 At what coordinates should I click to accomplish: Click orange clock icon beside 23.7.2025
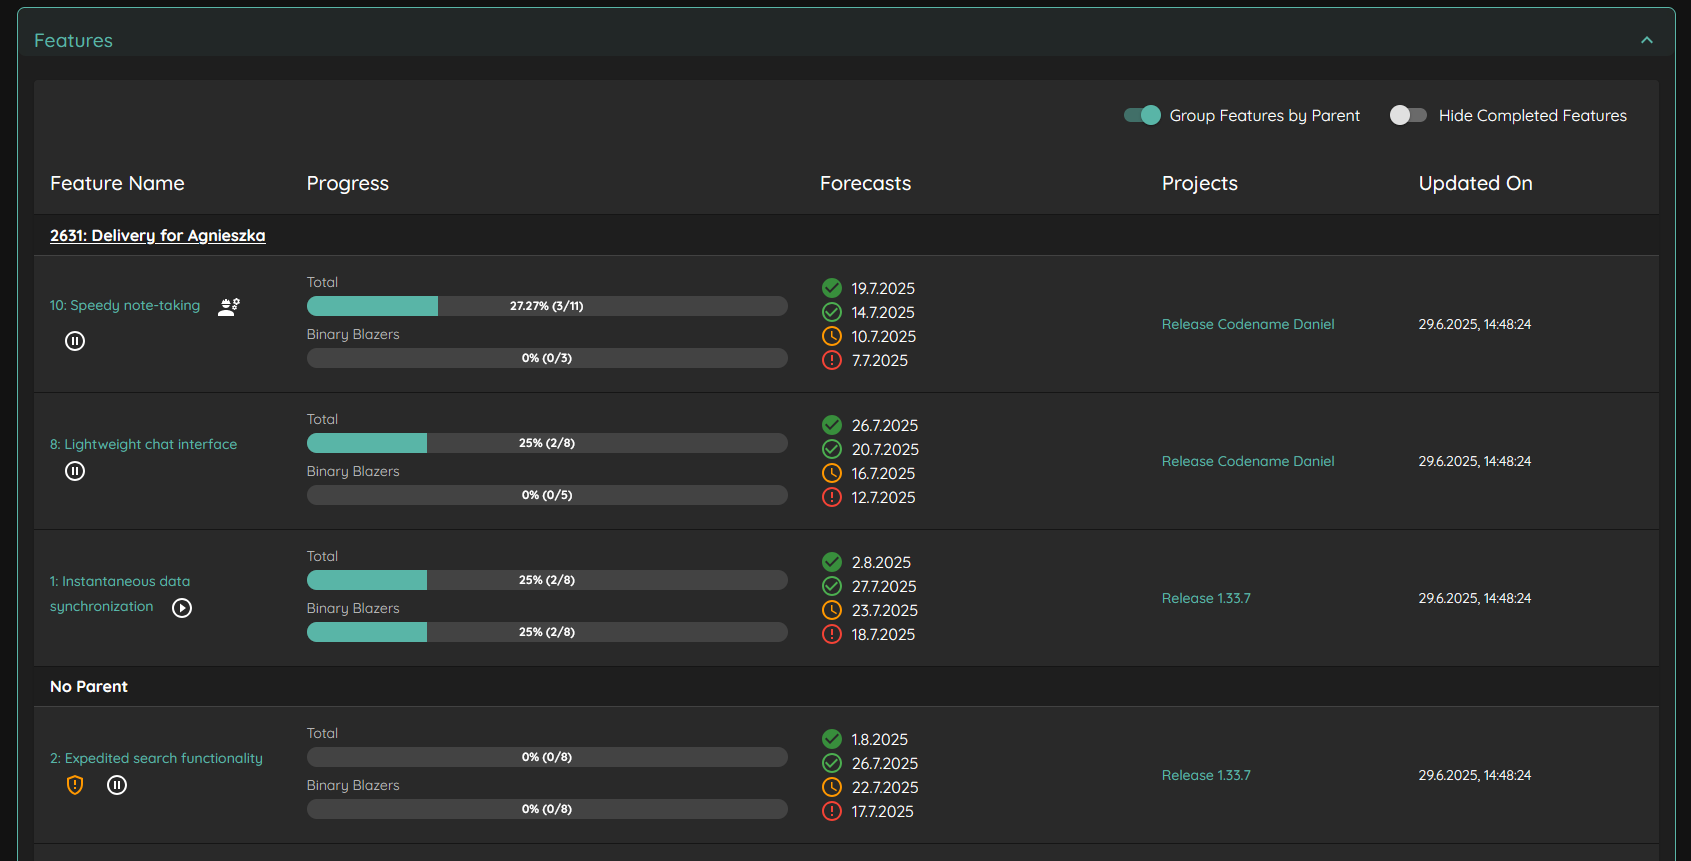[x=832, y=610]
